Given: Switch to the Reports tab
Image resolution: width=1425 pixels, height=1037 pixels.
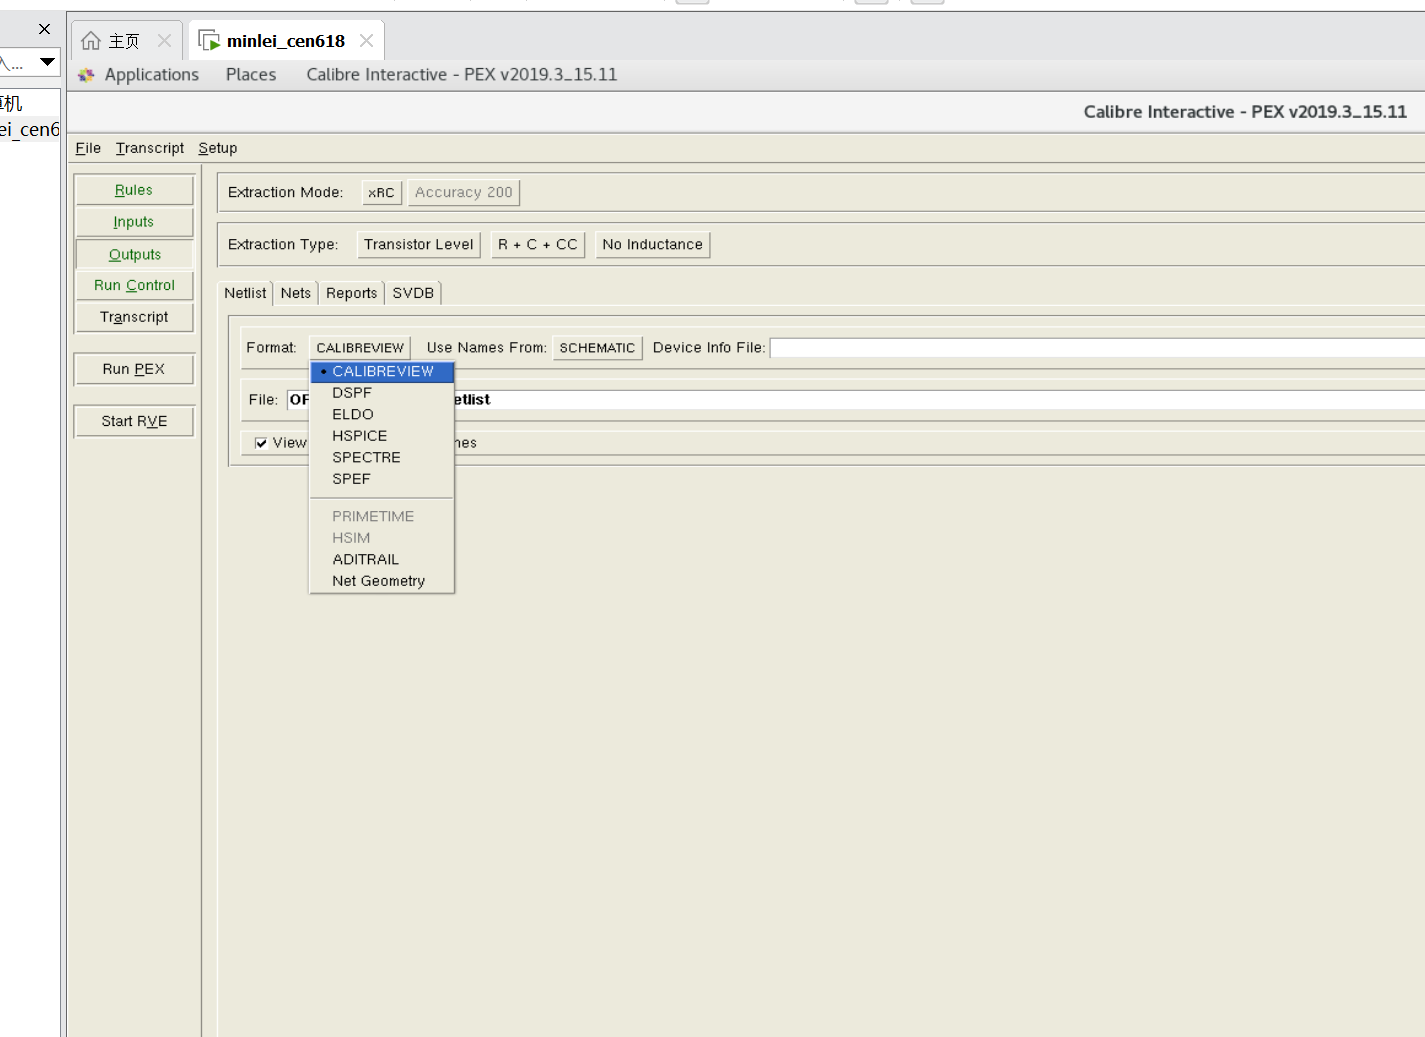Looking at the screenshot, I should point(351,293).
